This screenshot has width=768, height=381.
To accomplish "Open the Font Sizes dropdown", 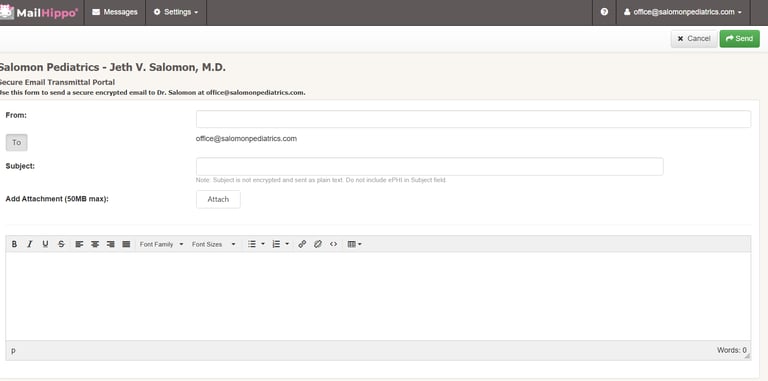I will click(x=214, y=244).
